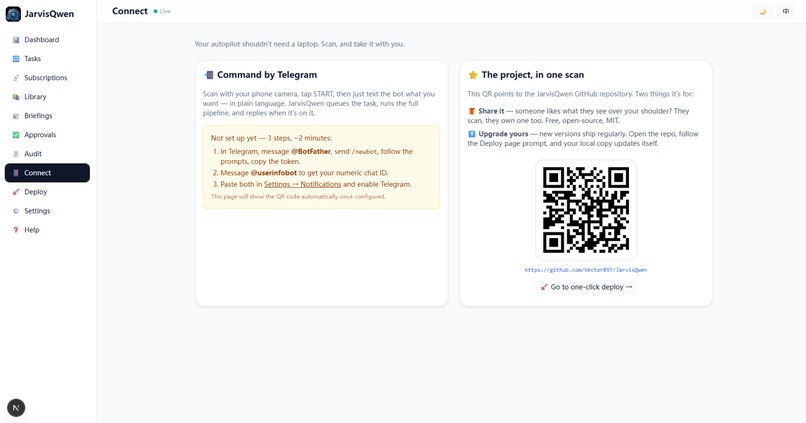The height and width of the screenshot is (423, 806).
Task: Toggle dark mode moon button
Action: [x=763, y=11]
